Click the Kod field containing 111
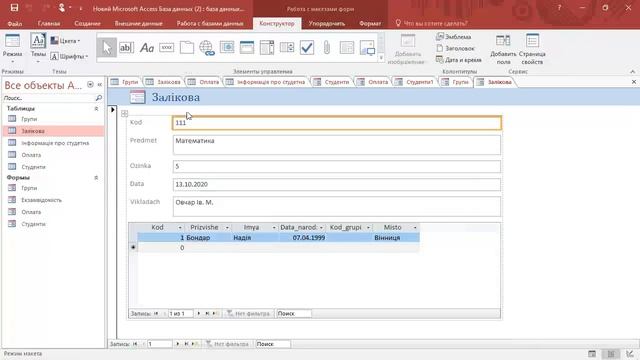 tap(337, 123)
